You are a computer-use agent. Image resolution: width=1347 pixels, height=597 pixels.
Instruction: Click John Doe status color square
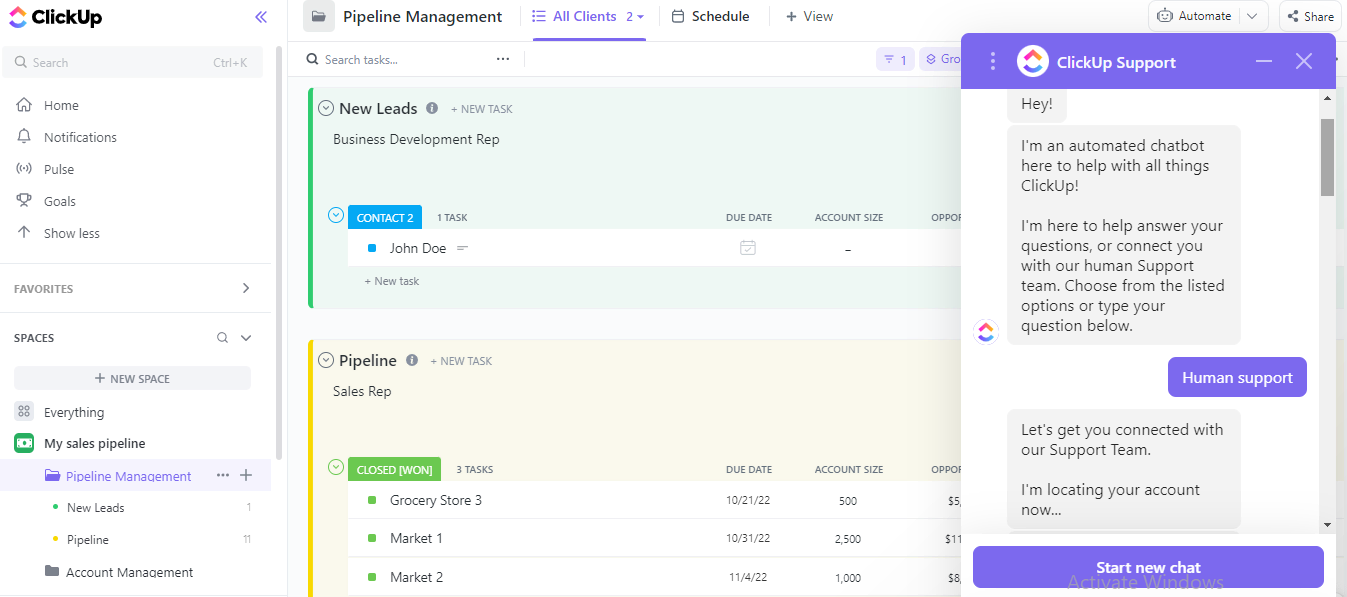click(x=372, y=248)
